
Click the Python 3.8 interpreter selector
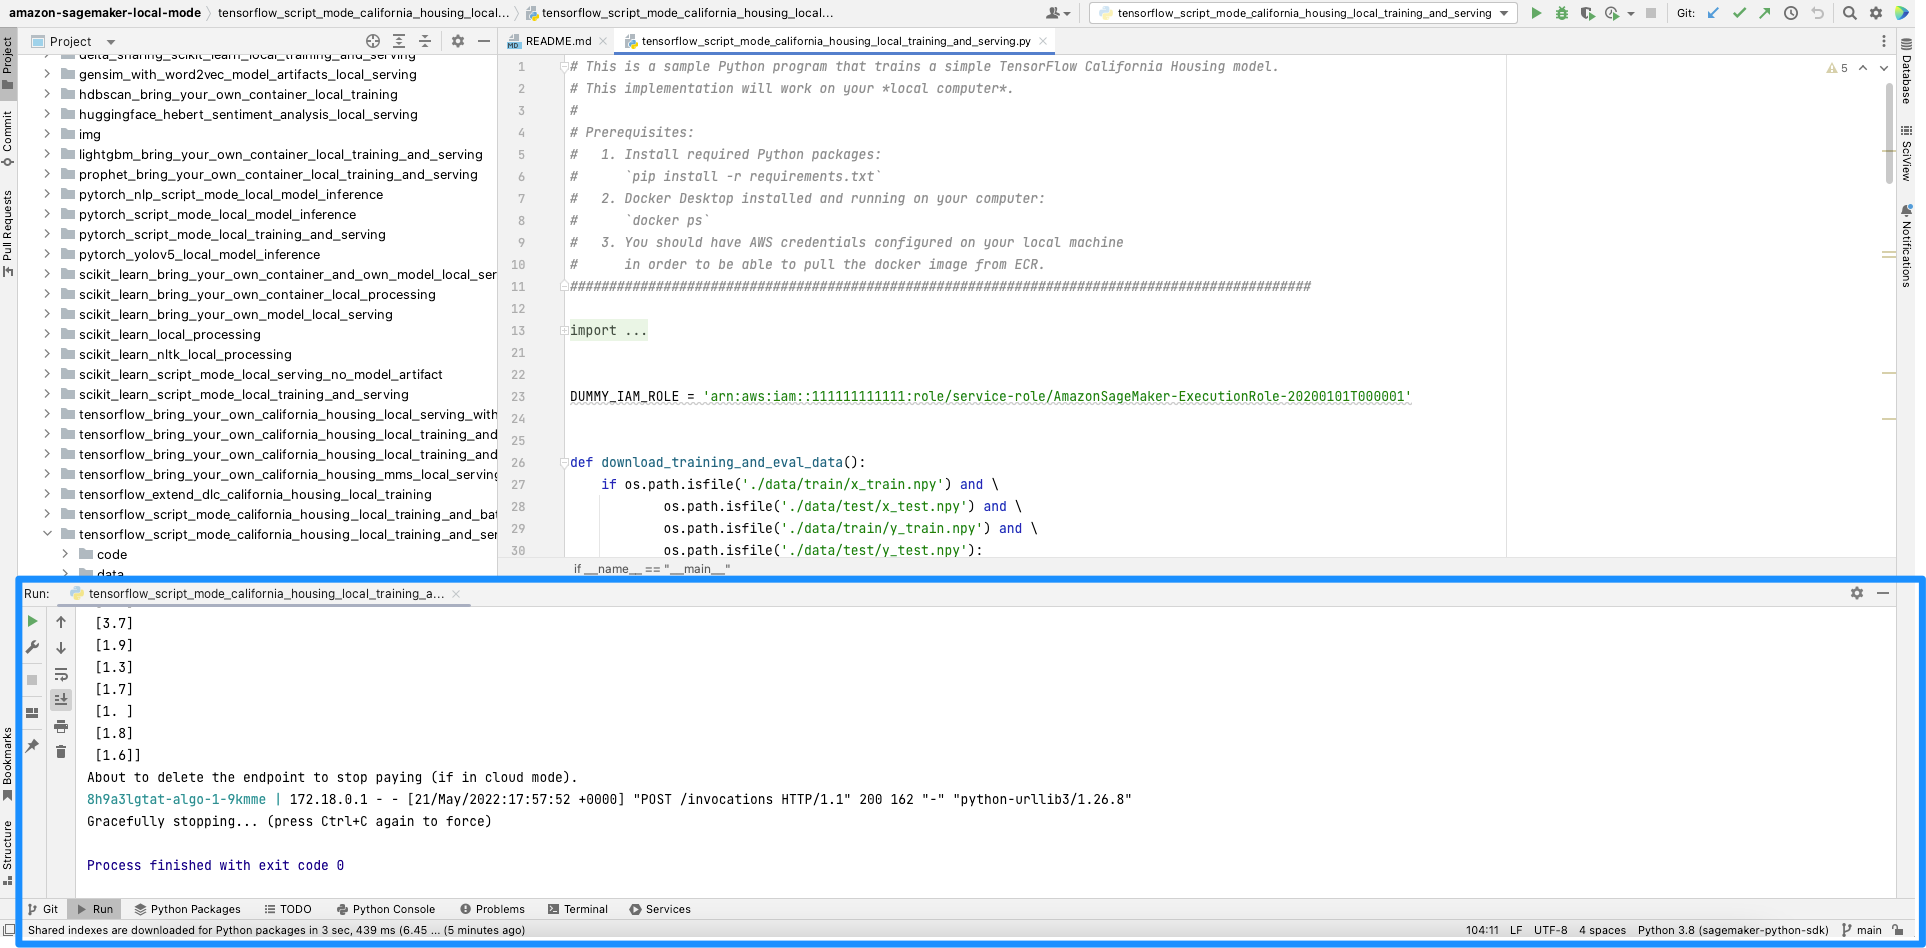(x=1733, y=930)
